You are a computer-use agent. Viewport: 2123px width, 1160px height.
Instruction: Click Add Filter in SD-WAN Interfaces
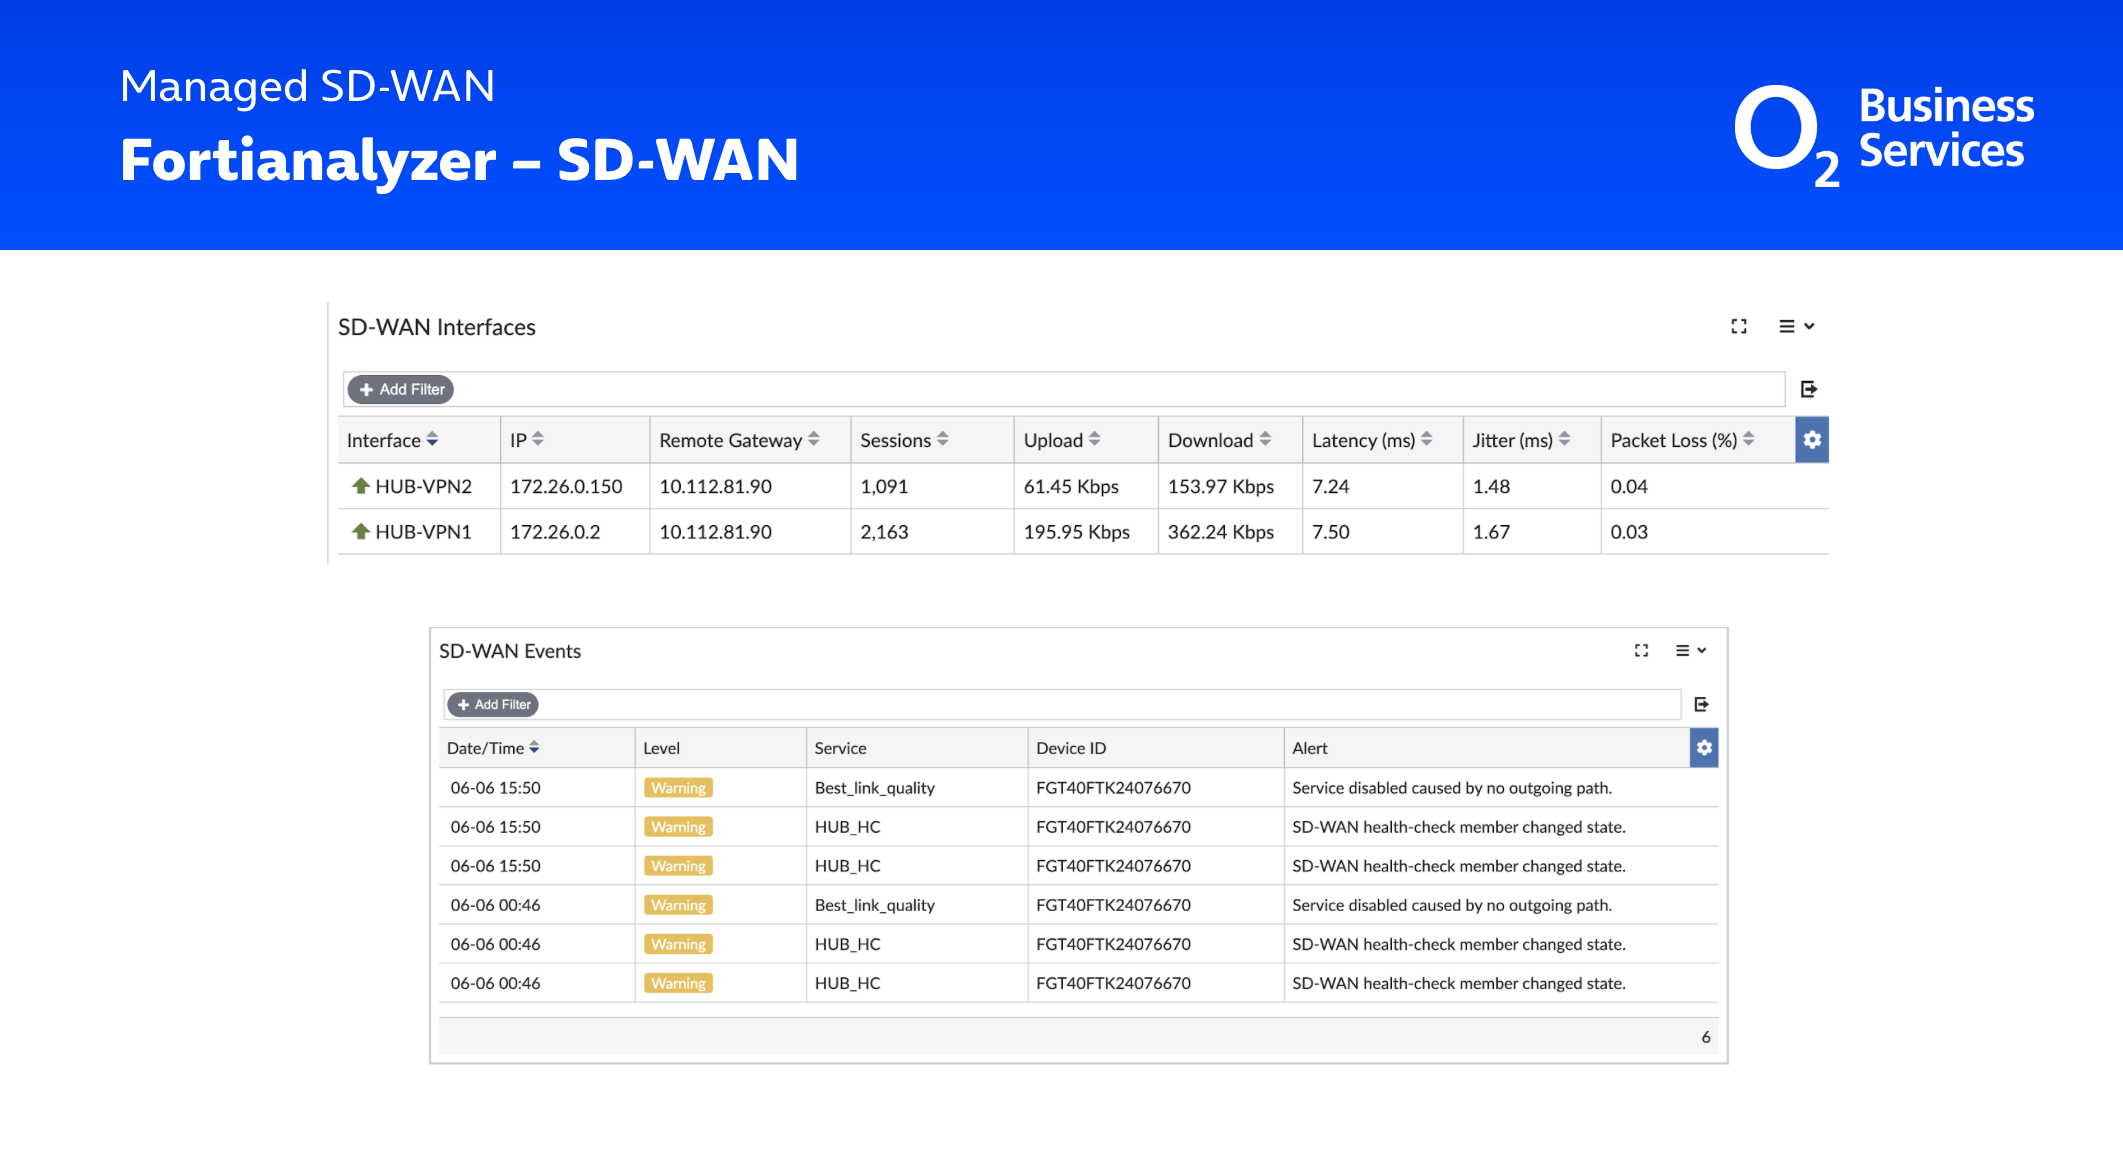(x=401, y=389)
